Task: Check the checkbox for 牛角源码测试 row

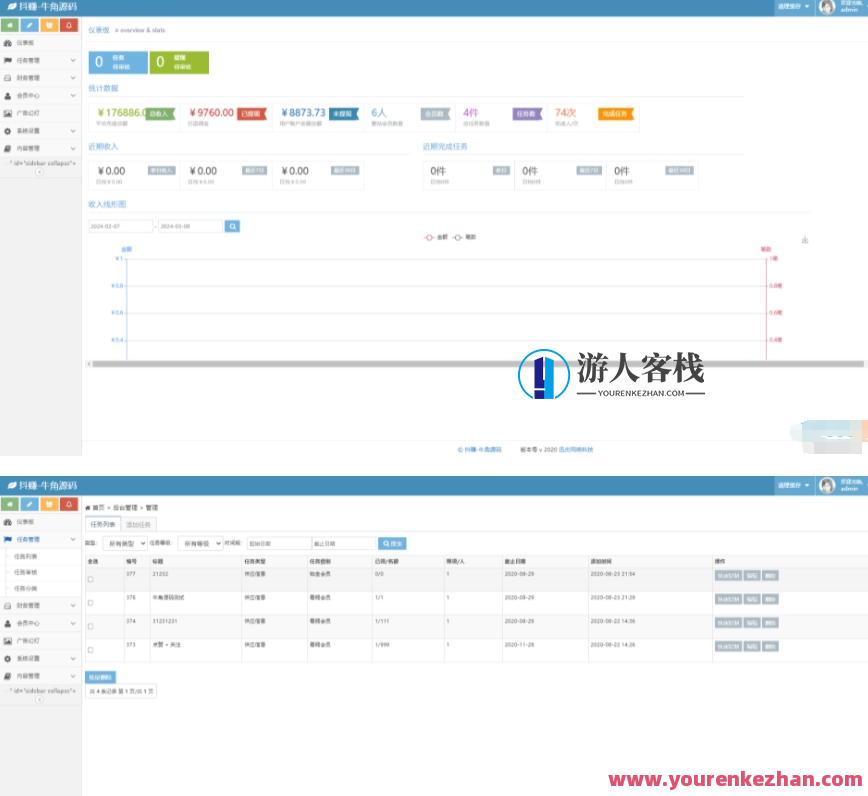Action: coord(91,602)
